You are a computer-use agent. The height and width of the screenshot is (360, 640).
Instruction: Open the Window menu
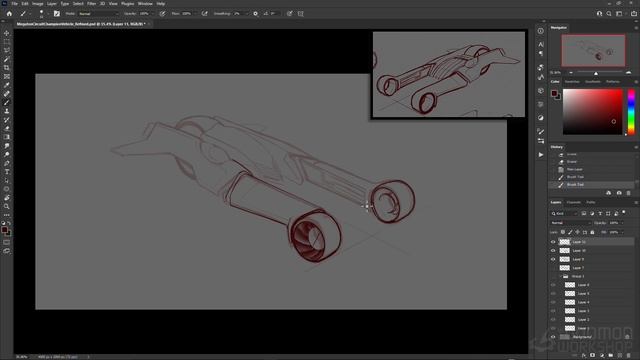145,4
